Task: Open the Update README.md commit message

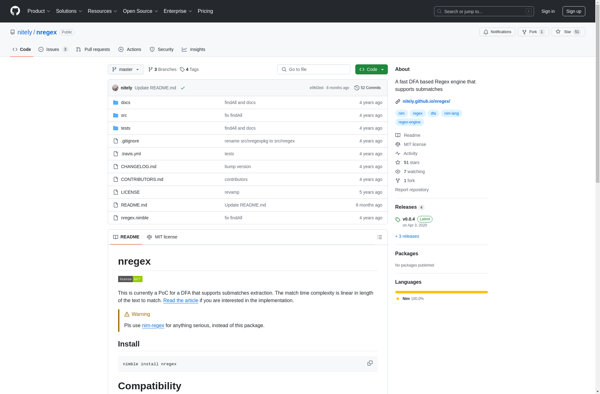Action: tap(155, 88)
